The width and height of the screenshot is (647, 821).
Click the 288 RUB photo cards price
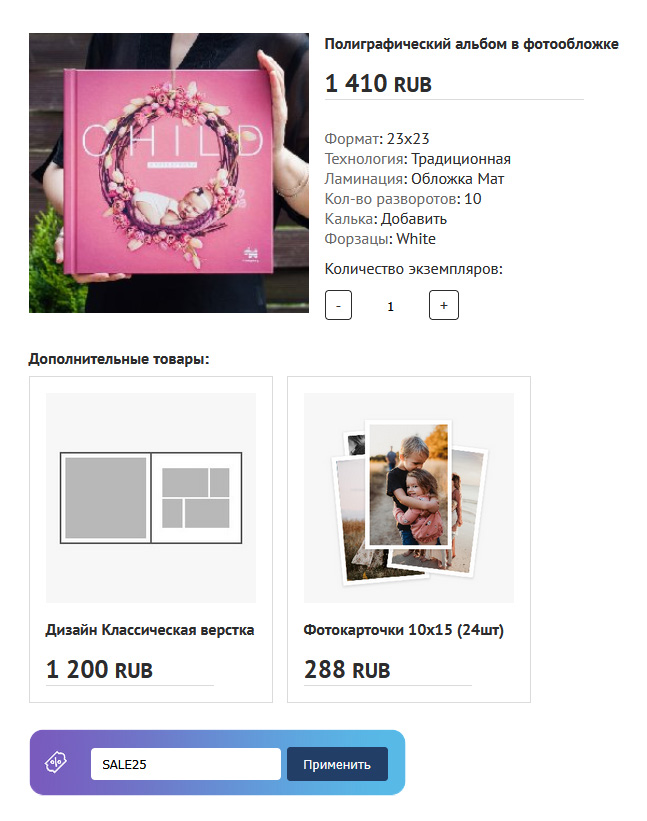[x=347, y=670]
